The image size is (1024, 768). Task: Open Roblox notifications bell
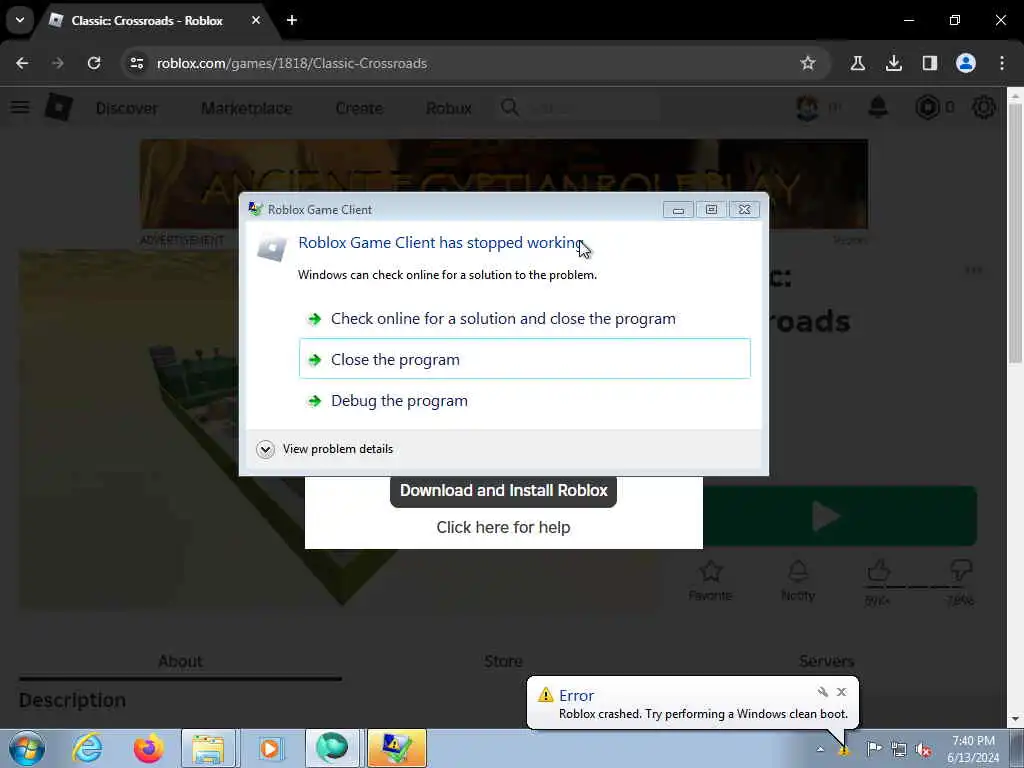878,107
